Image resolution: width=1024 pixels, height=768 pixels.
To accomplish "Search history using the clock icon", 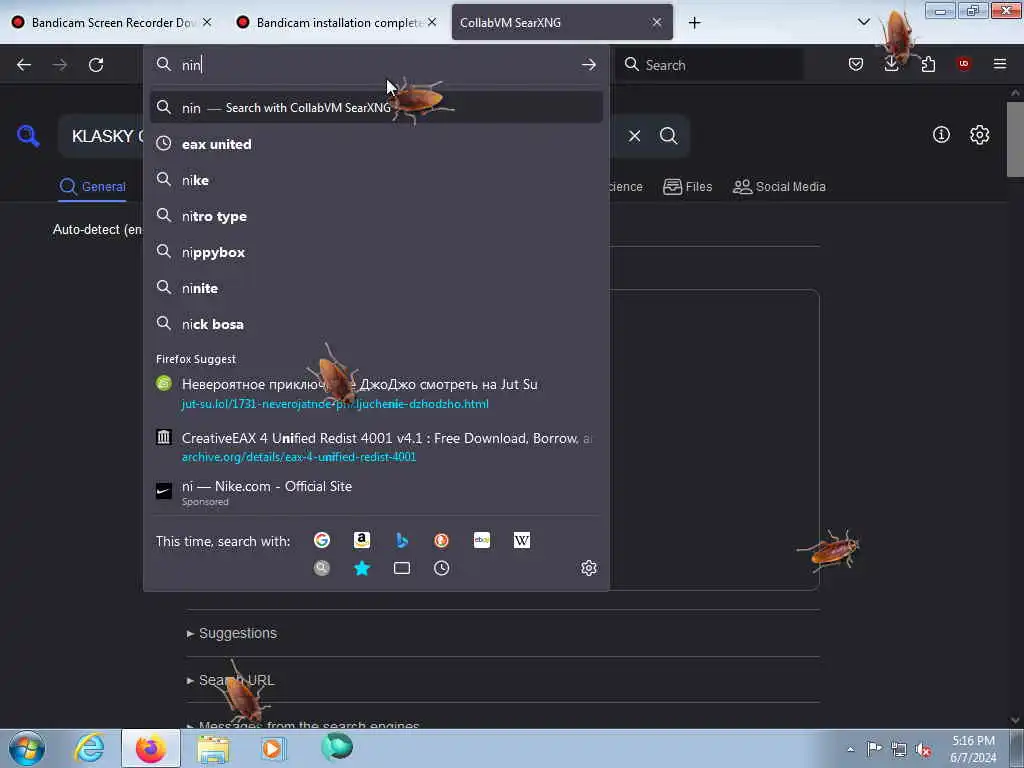I will (441, 568).
